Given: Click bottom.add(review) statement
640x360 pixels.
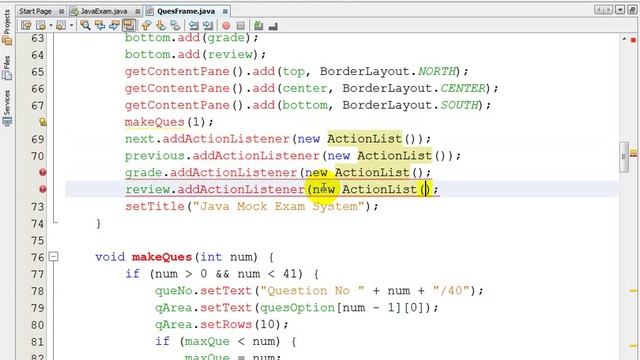Looking at the screenshot, I should (x=195, y=54).
